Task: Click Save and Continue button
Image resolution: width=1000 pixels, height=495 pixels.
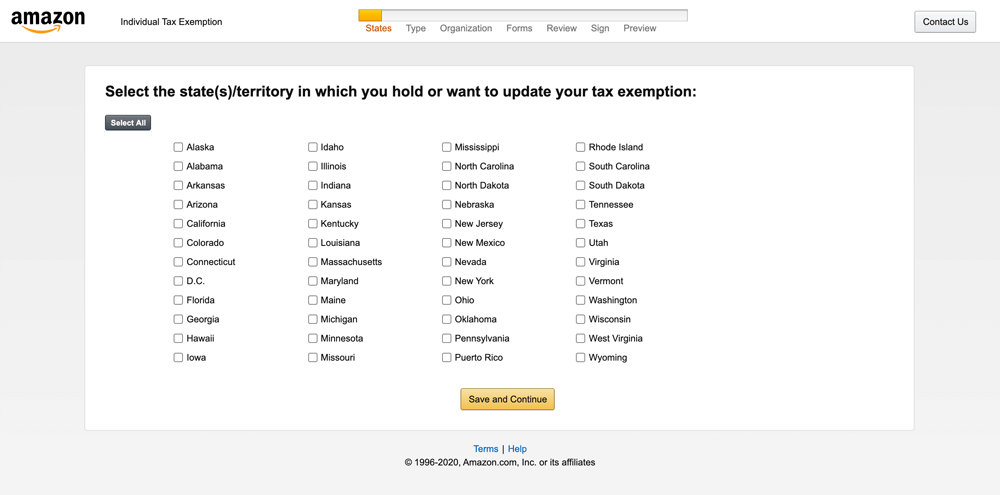Action: [507, 399]
